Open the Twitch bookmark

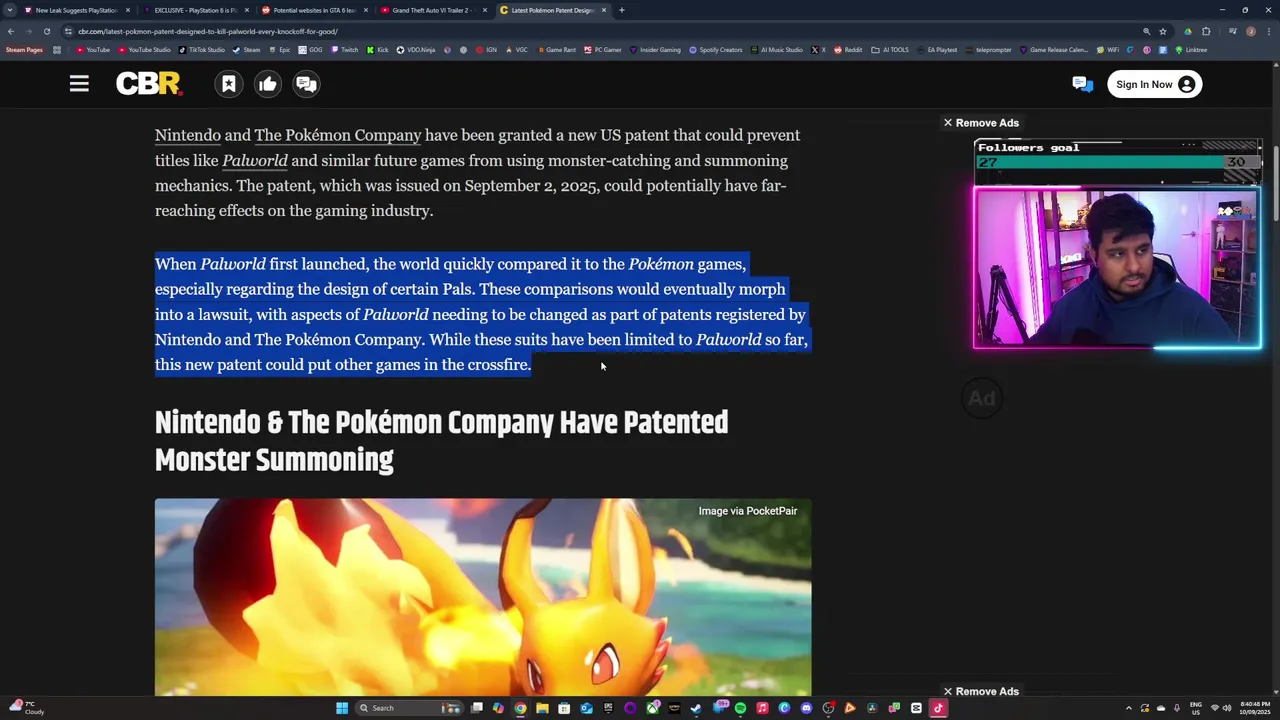344,50
